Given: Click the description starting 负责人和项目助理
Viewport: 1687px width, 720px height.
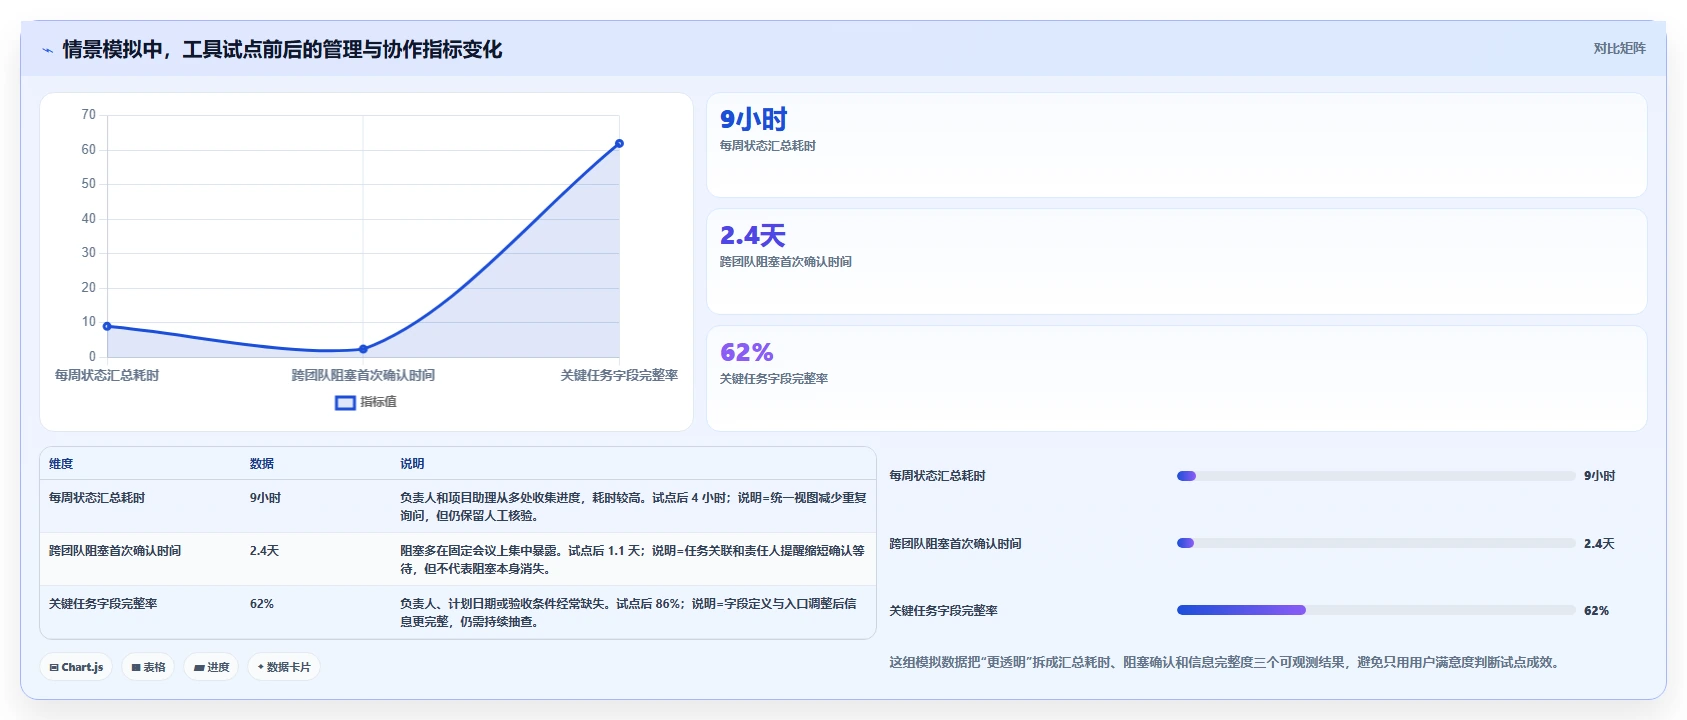Looking at the screenshot, I should click(633, 507).
